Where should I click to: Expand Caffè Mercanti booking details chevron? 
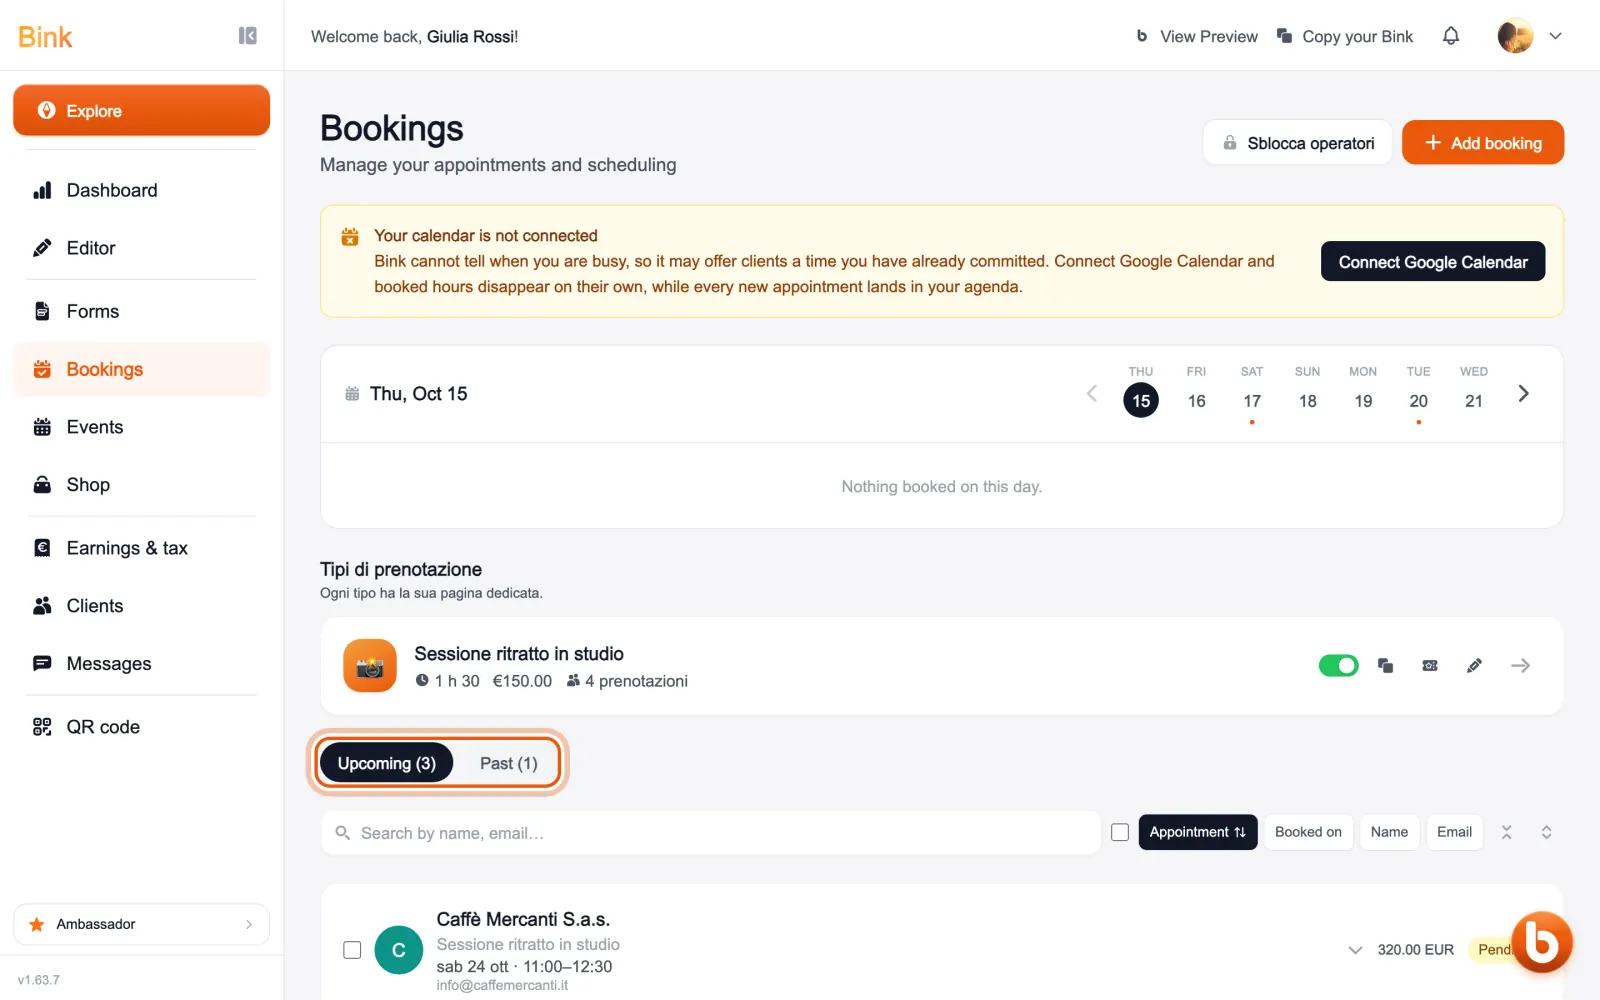1355,950
